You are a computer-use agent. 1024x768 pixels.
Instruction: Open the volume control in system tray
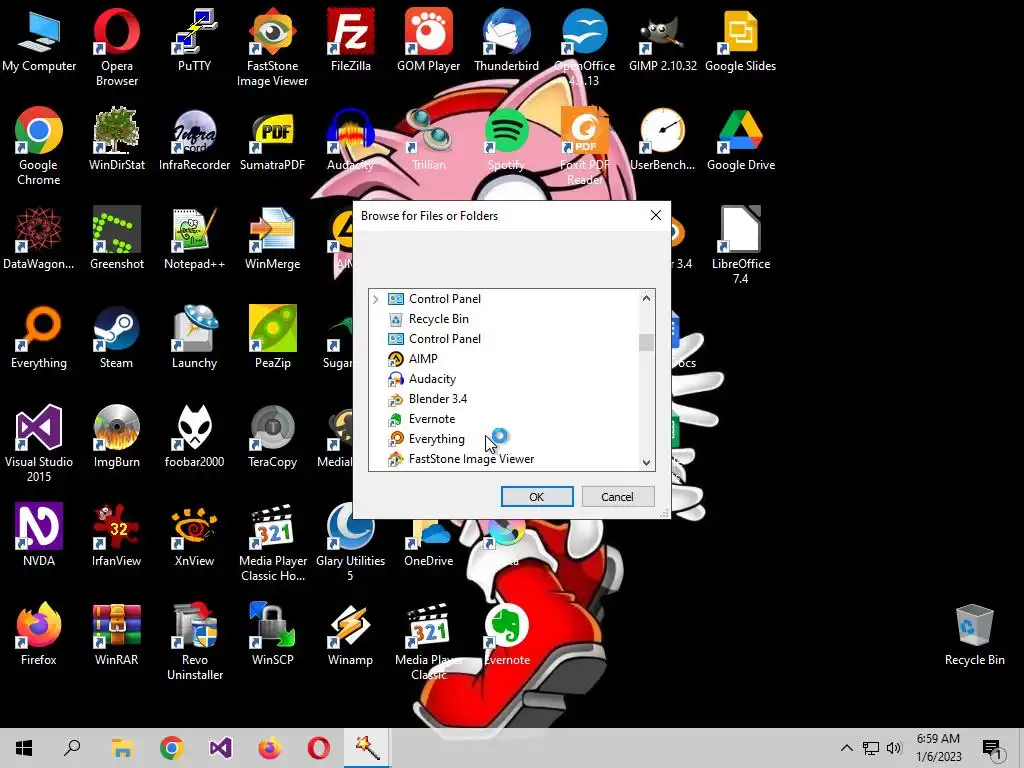tap(894, 748)
